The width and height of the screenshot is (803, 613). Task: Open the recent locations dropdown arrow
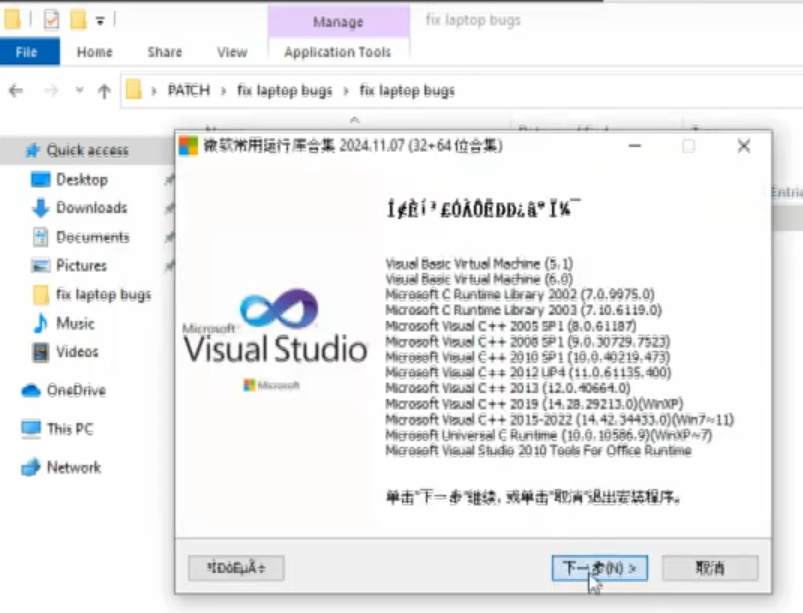click(x=79, y=90)
